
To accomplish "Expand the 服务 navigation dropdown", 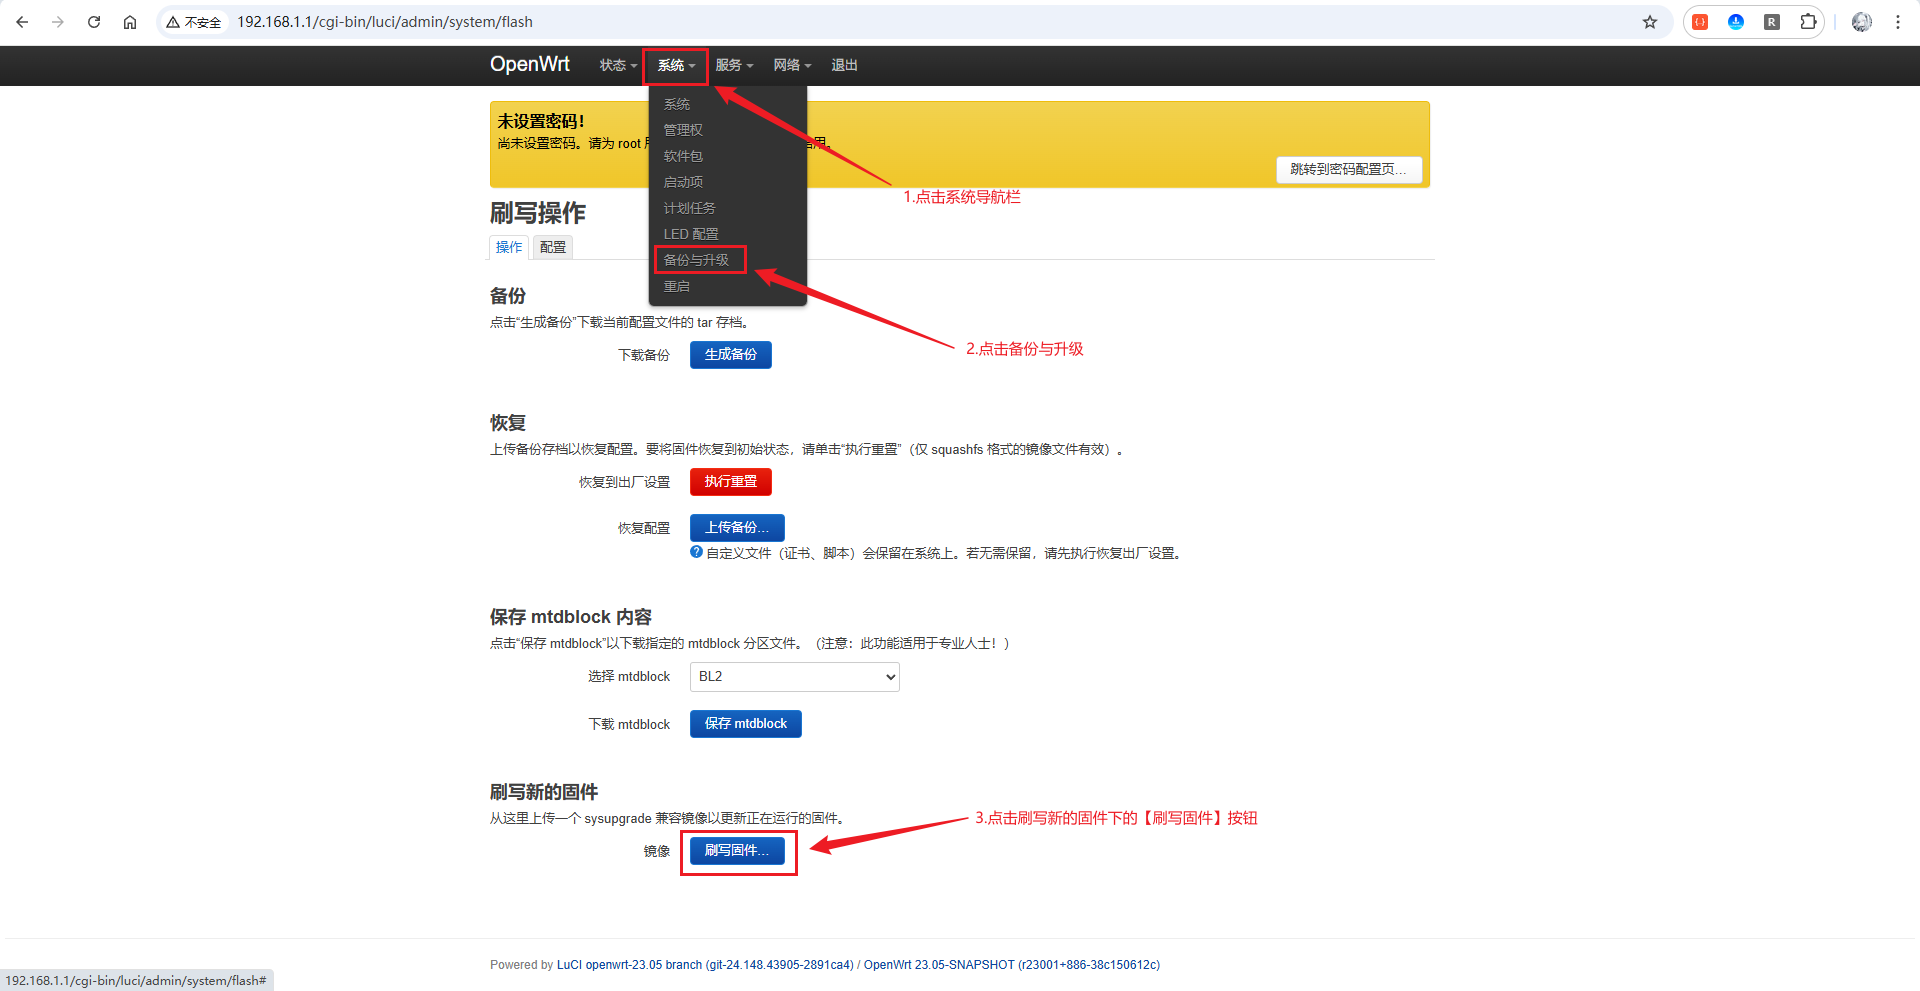I will tap(733, 65).
